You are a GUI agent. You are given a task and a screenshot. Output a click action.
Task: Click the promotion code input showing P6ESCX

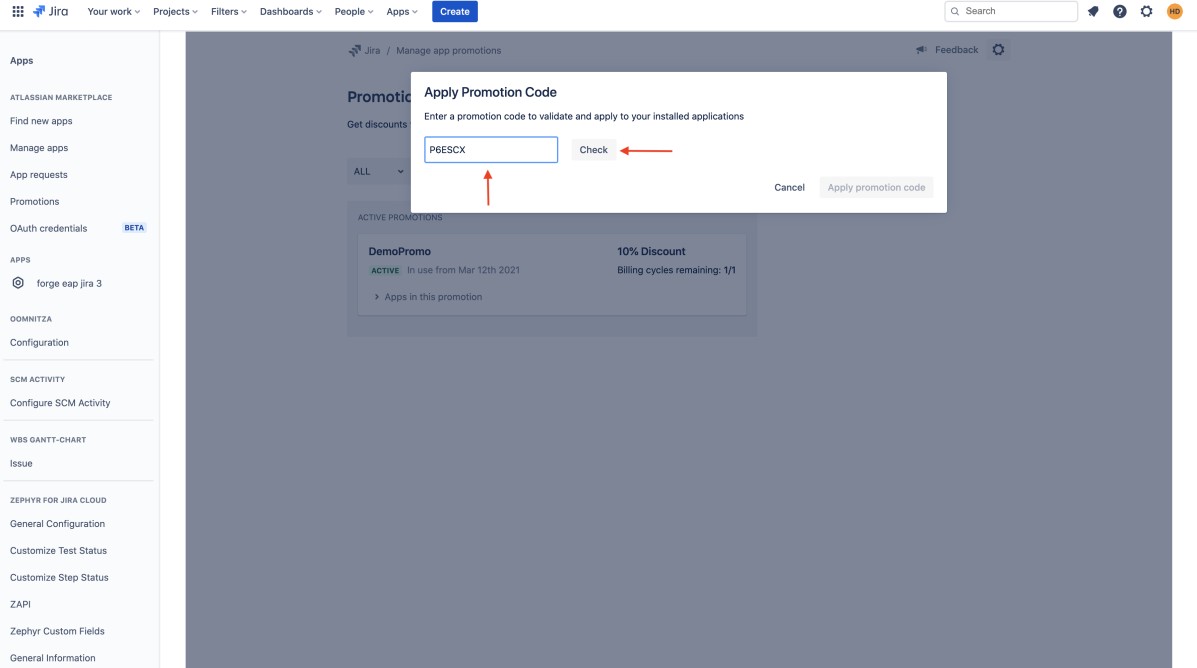(490, 149)
